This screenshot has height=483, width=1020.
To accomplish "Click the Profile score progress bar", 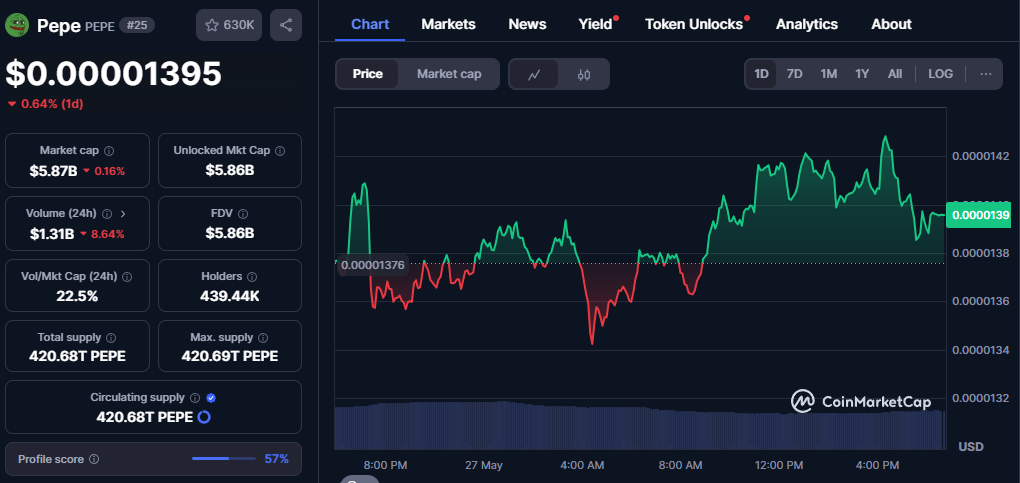I will click(224, 459).
